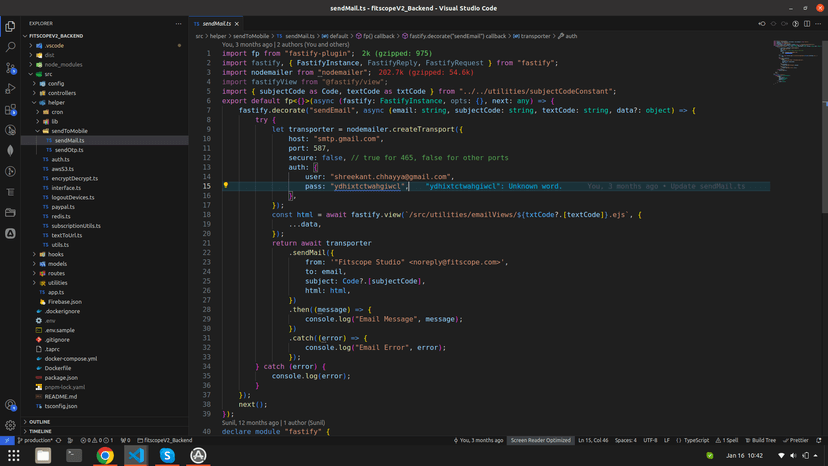Screen dimensions: 828x466
Task: Open errors and warnings problems indicator
Action: click(97, 440)
